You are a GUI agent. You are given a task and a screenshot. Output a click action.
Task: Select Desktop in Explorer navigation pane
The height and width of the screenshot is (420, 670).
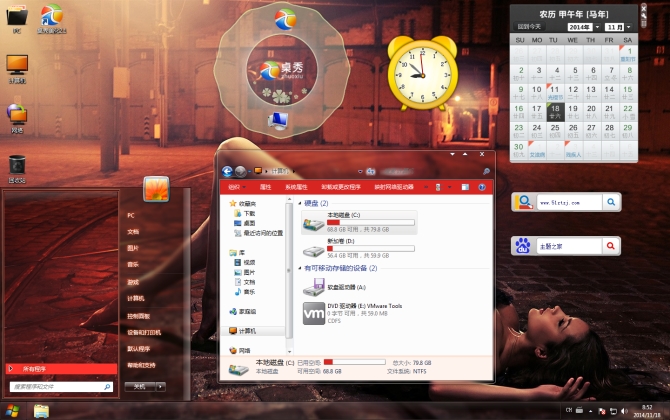[245, 223]
